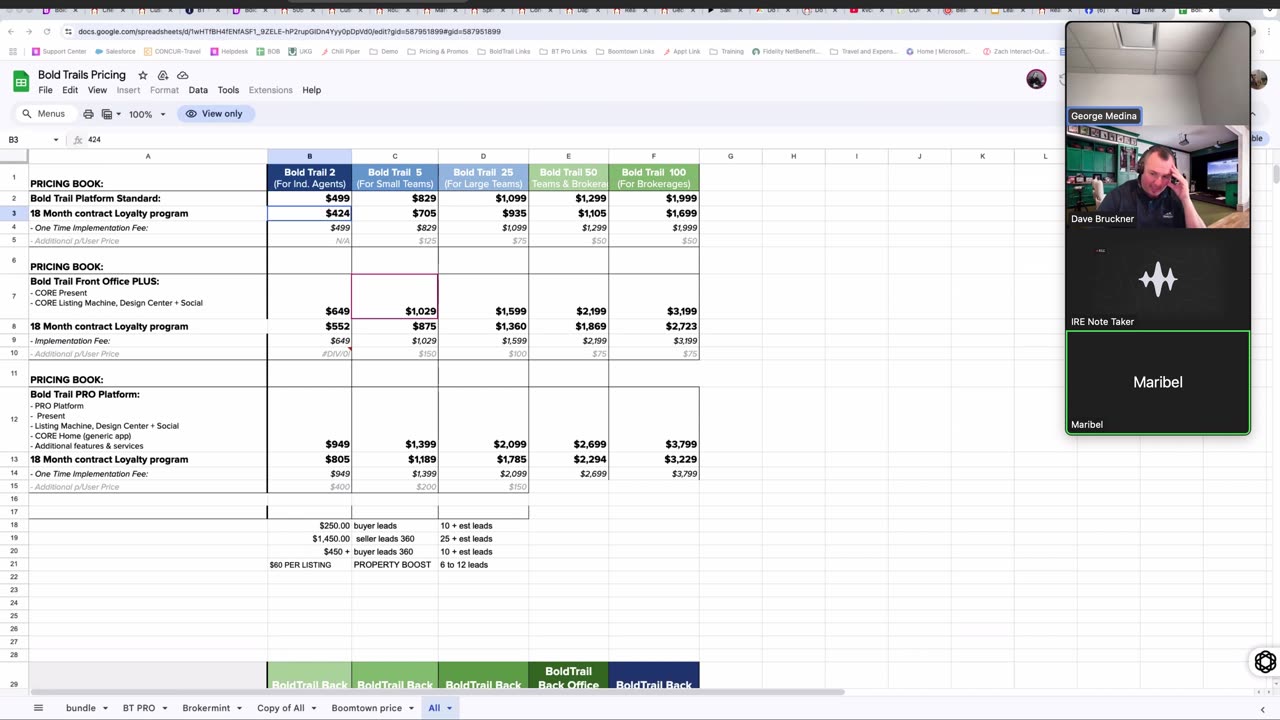Select the #DIV/0! error cell

(x=309, y=354)
